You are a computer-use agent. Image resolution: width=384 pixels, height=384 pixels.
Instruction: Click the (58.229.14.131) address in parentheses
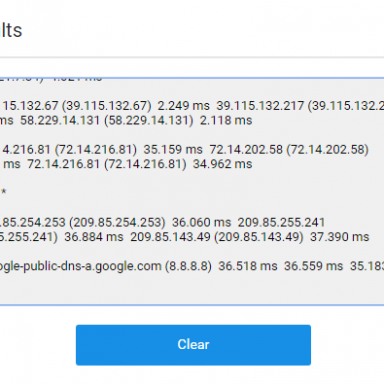point(149,120)
